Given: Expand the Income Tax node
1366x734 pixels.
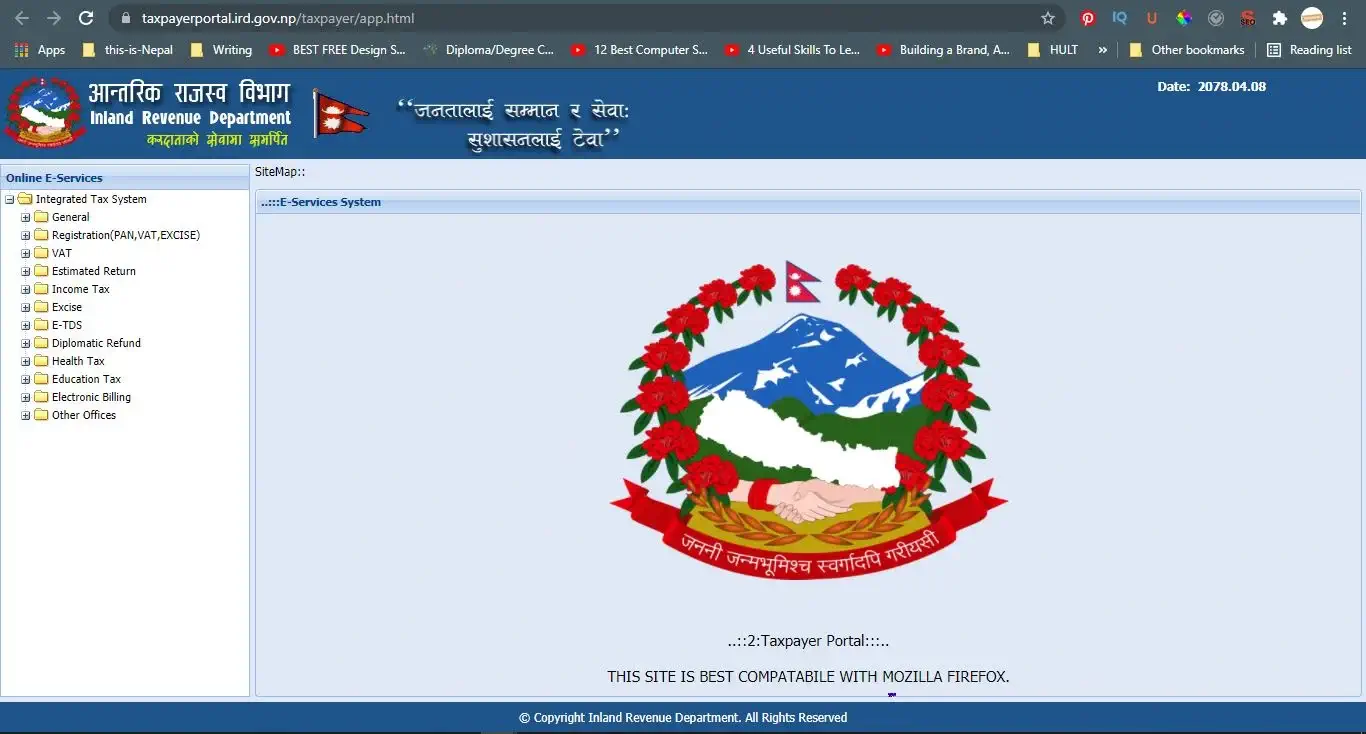Looking at the screenshot, I should [26, 289].
